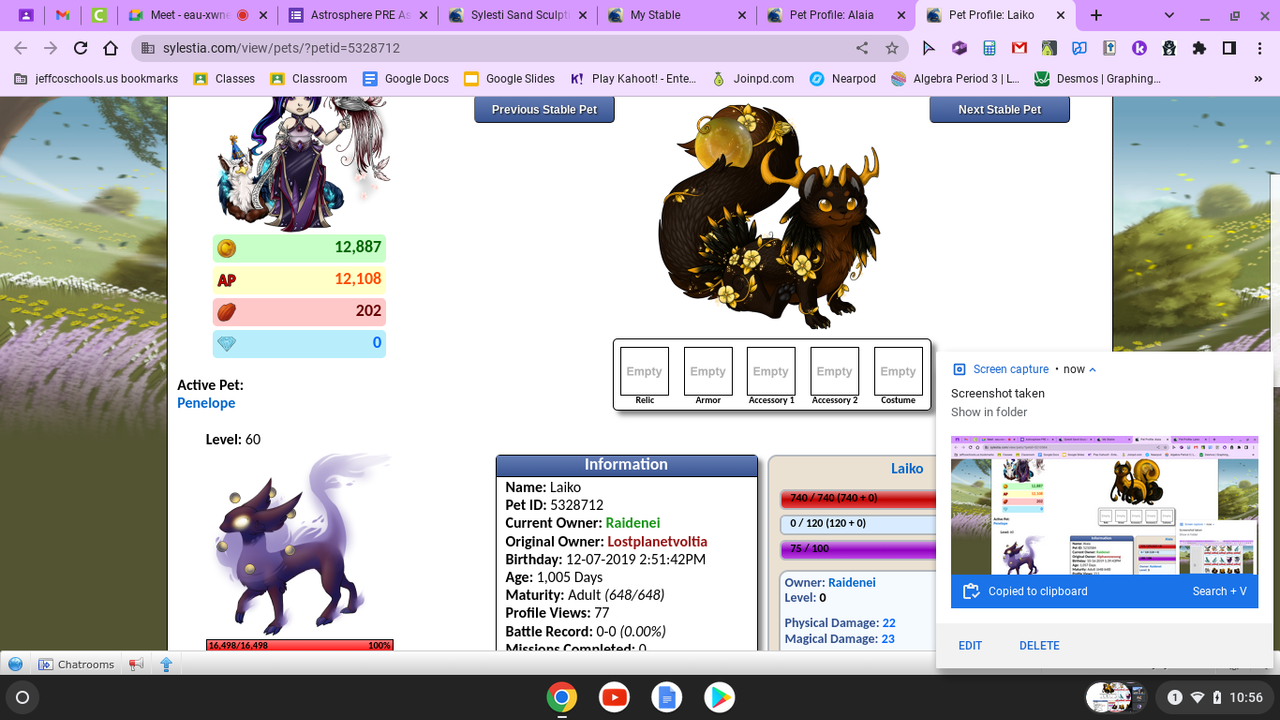Launch the Play Store from the shelf

(x=718, y=697)
